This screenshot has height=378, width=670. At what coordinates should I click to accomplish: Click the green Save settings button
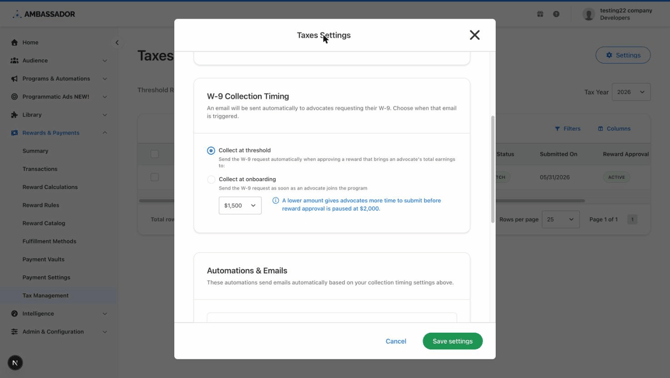click(x=453, y=341)
